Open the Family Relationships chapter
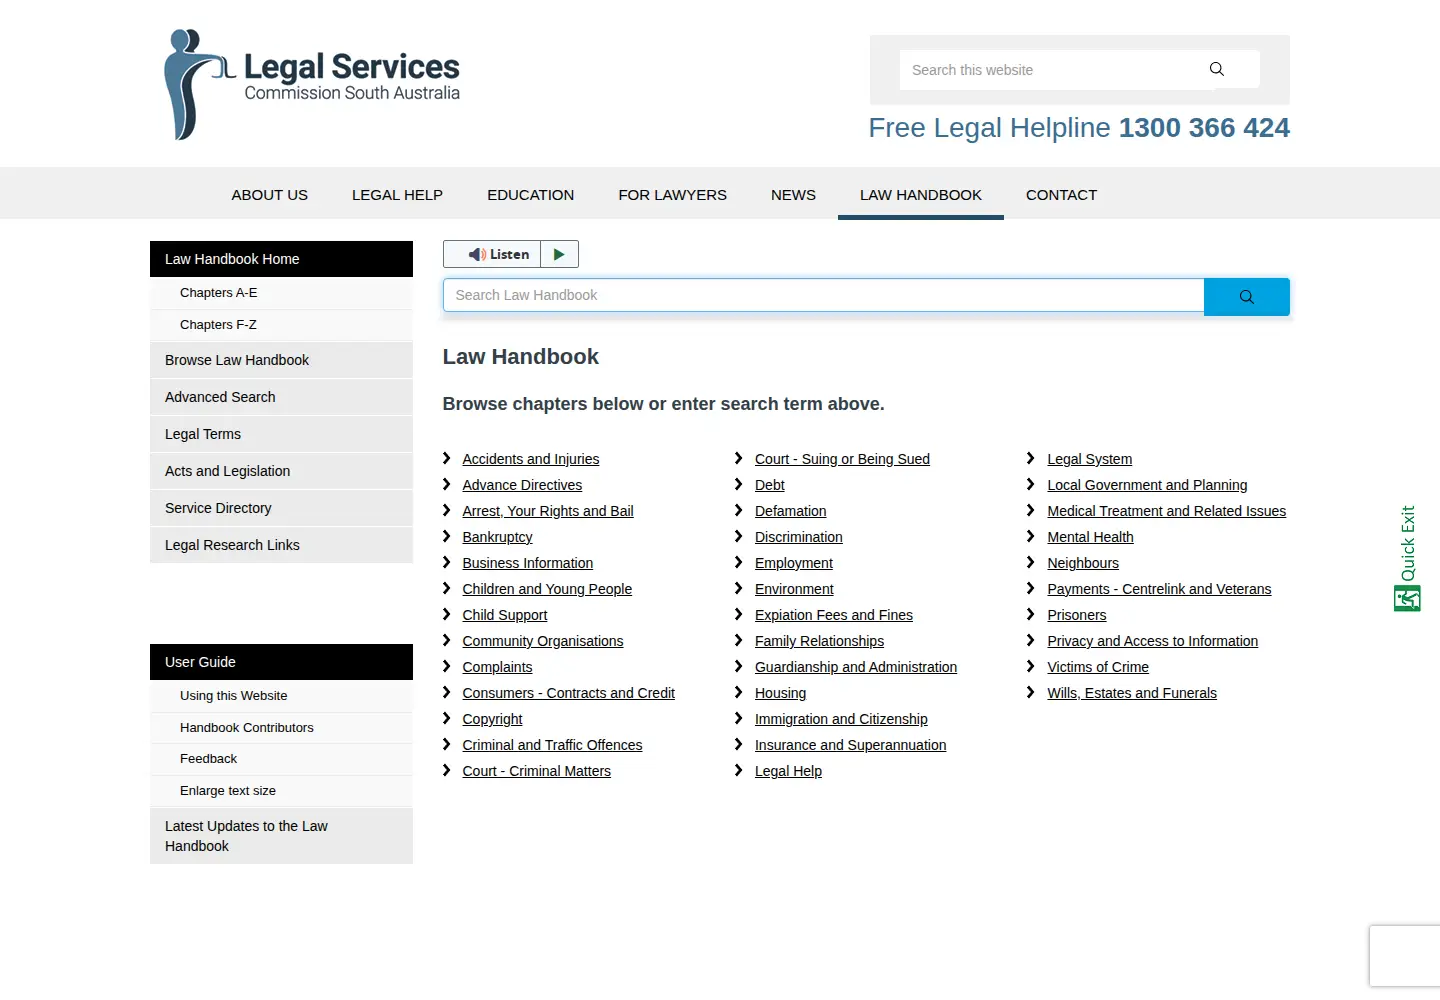Viewport: 1440px width, 1000px height. coord(820,641)
